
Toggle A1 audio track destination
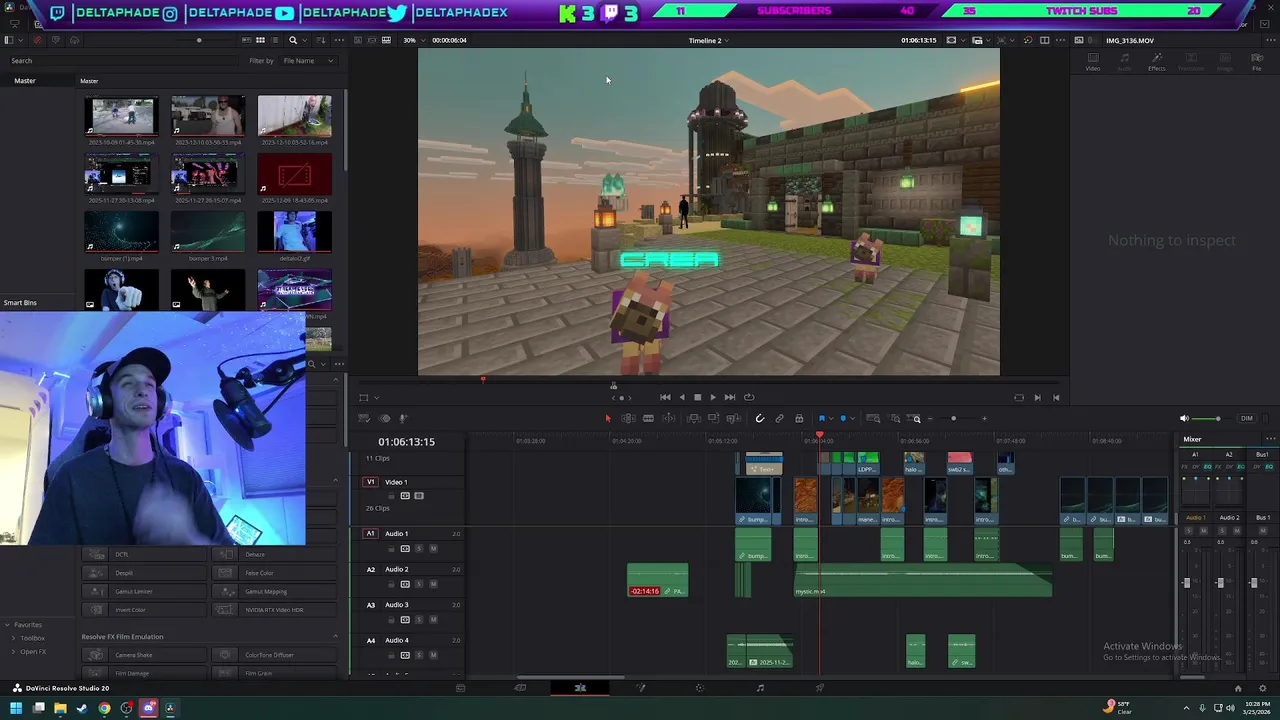[371, 533]
